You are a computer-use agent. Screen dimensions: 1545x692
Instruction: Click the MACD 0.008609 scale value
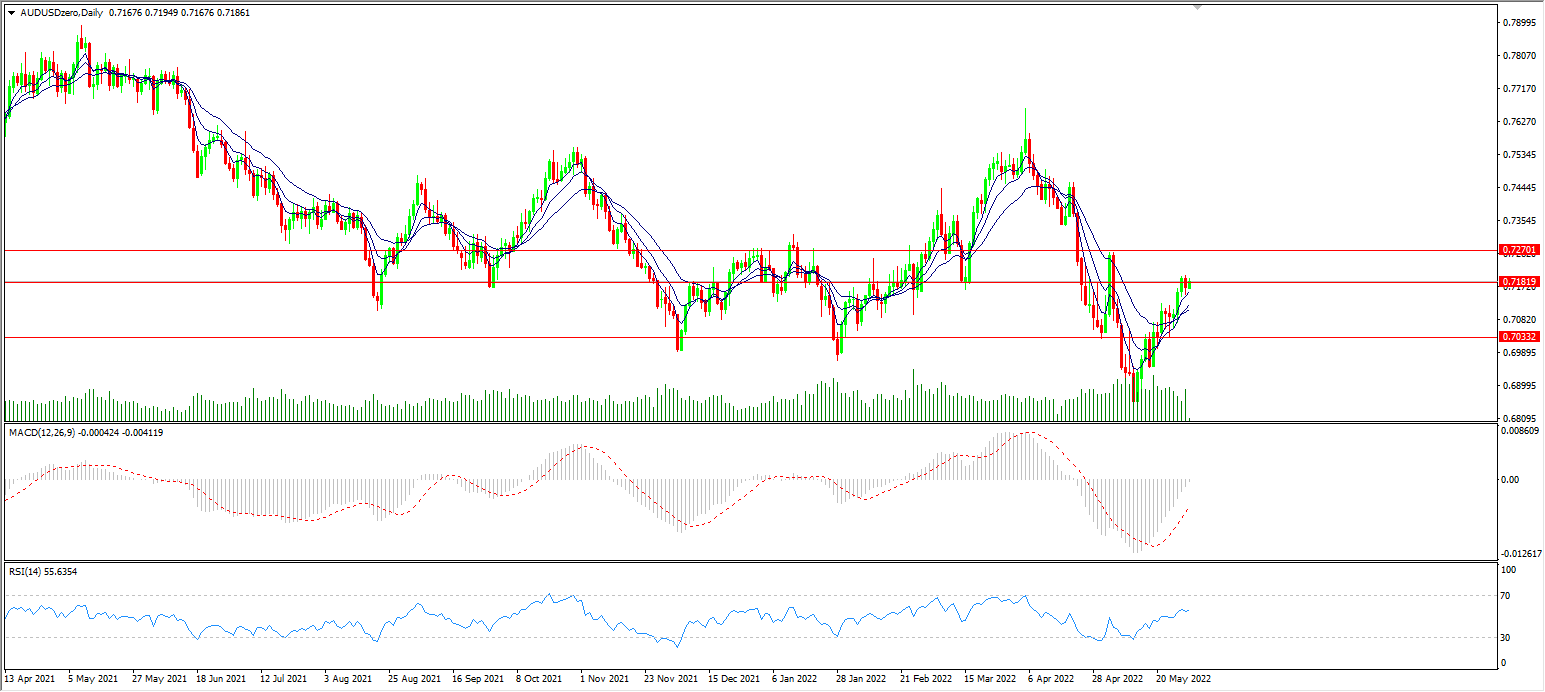[1519, 431]
